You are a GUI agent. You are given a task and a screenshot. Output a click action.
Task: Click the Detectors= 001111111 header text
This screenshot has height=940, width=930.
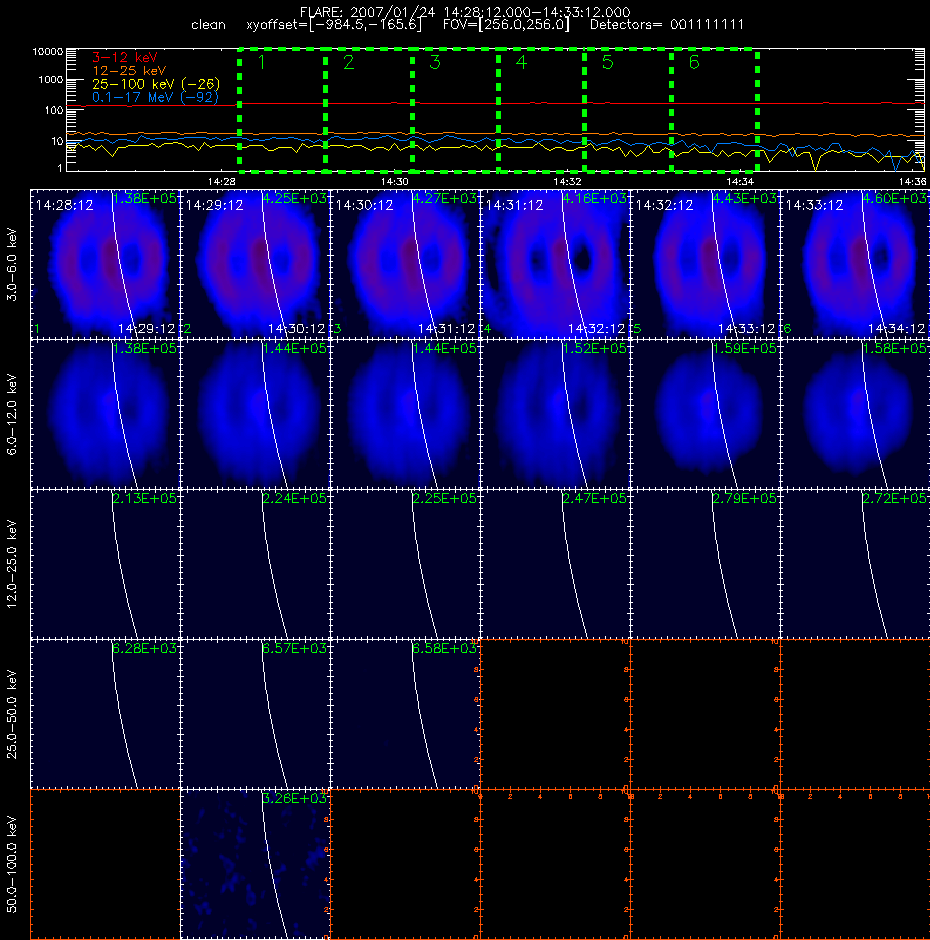[667, 25]
